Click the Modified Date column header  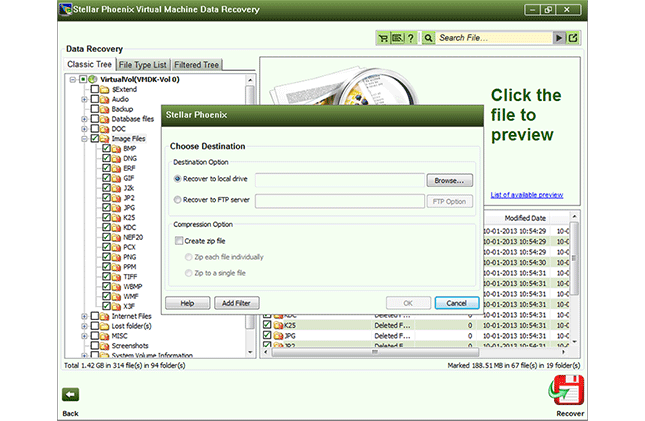(x=525, y=218)
